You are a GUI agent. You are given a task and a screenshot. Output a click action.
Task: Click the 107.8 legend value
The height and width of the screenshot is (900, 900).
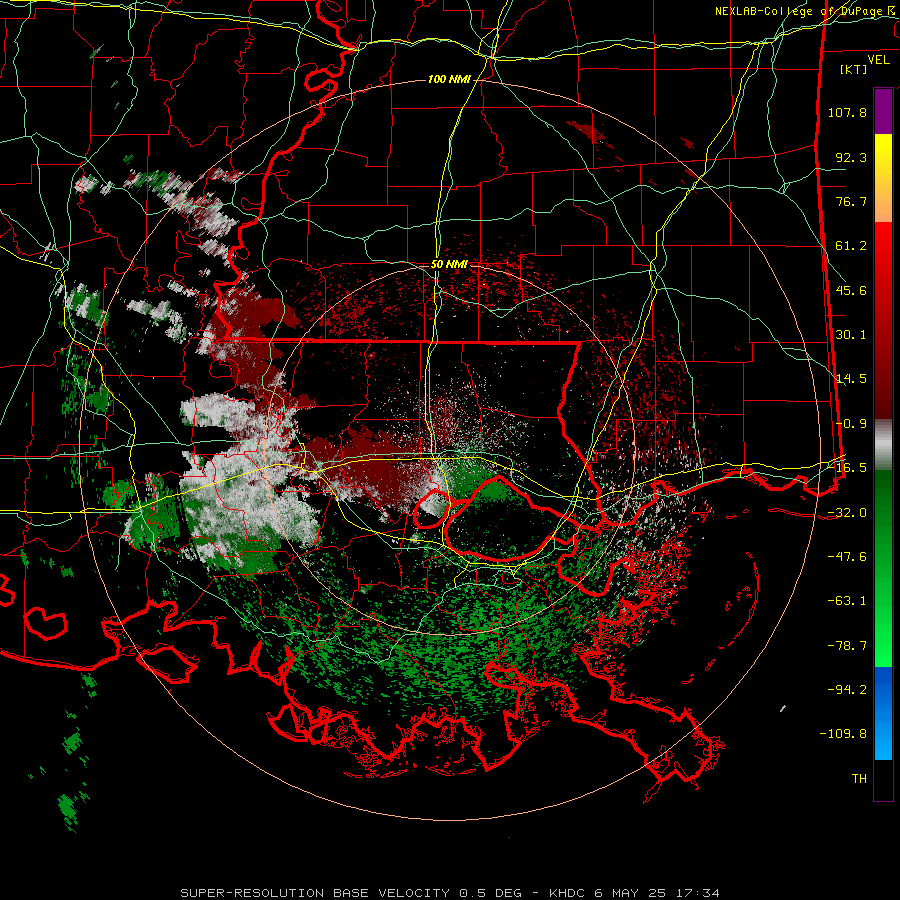(x=847, y=112)
